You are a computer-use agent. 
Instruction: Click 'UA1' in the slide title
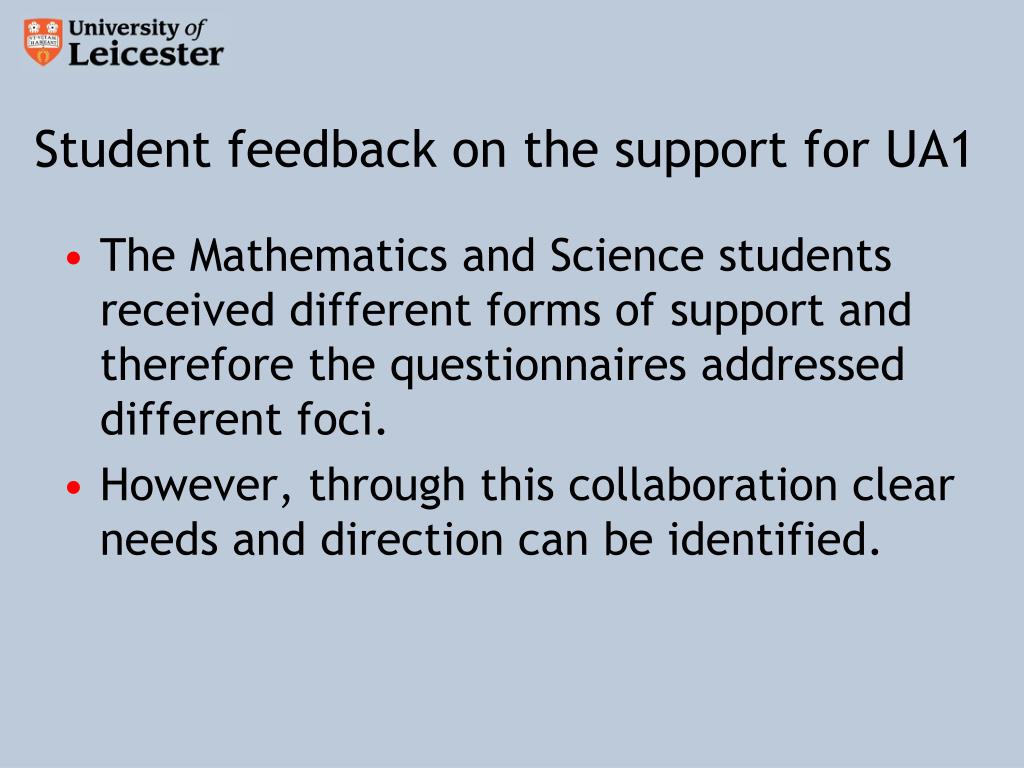pyautogui.click(x=928, y=149)
